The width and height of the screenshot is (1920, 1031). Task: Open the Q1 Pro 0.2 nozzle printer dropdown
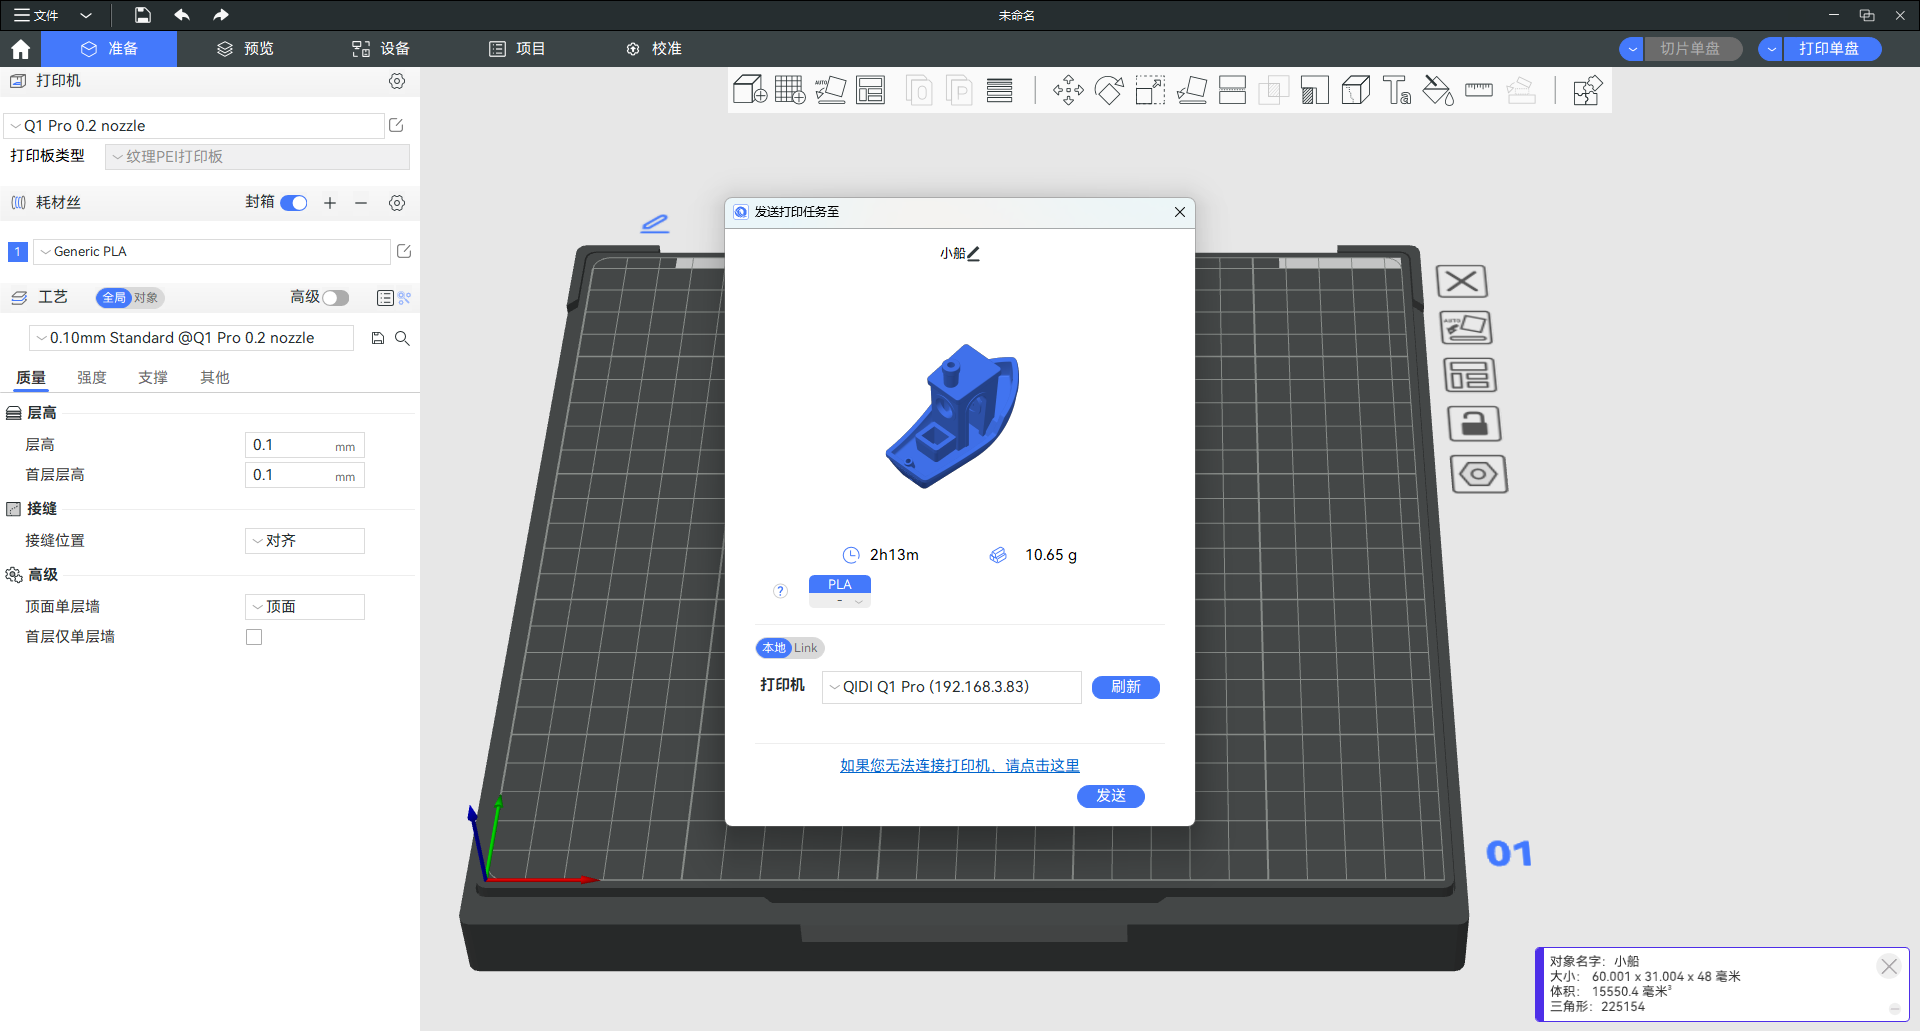pyautogui.click(x=195, y=126)
